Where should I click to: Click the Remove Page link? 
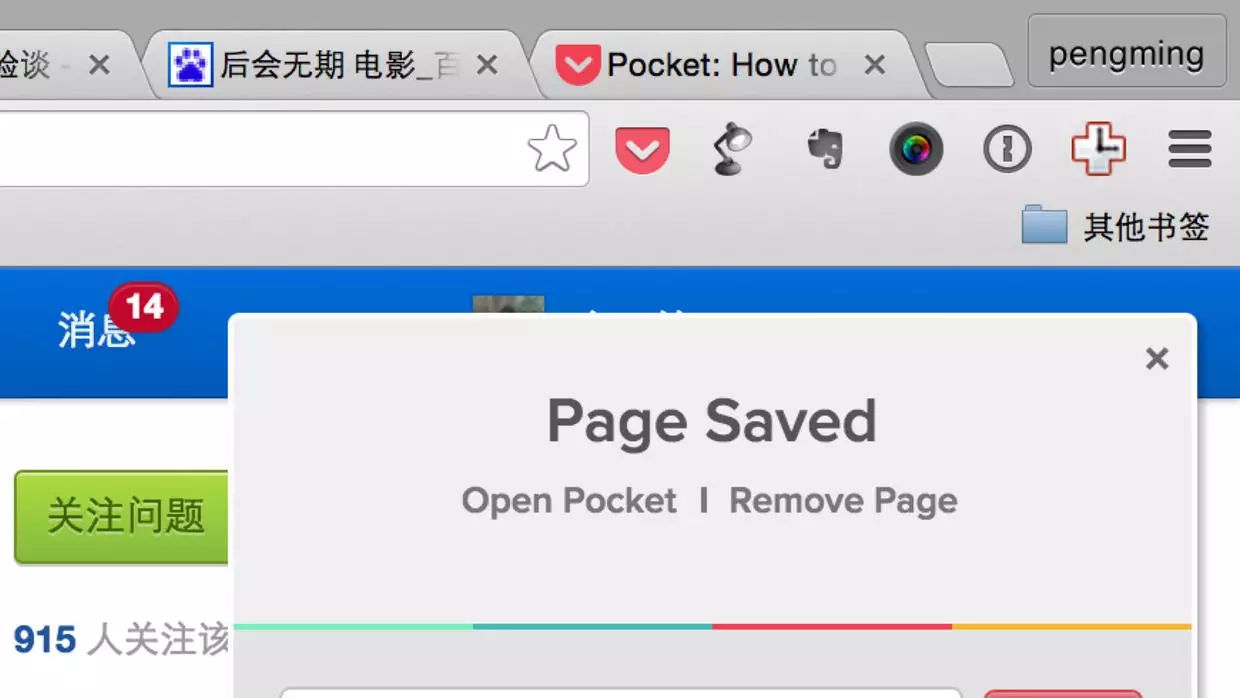[x=843, y=500]
